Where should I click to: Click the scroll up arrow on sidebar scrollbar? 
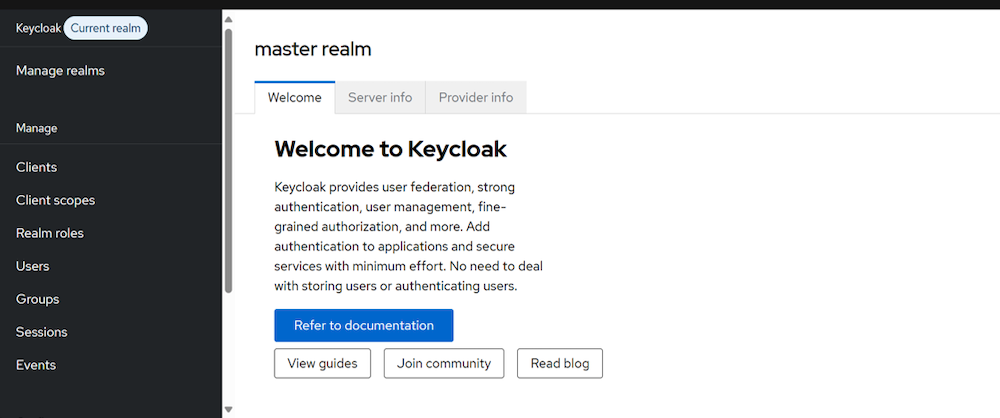pos(228,19)
